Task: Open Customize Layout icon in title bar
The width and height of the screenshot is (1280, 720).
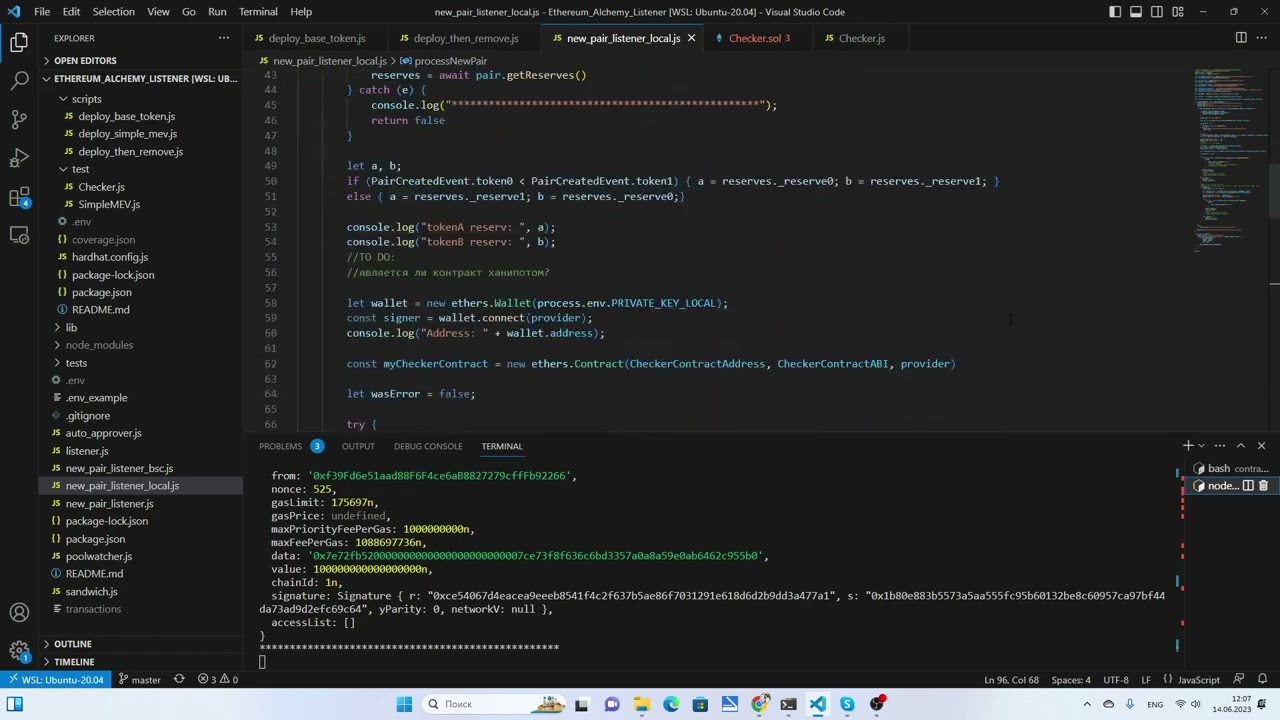Action: click(1178, 12)
